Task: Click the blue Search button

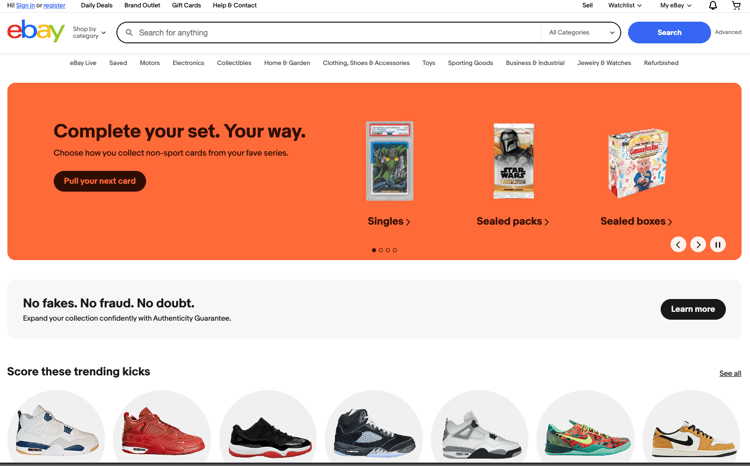Action: pos(669,33)
